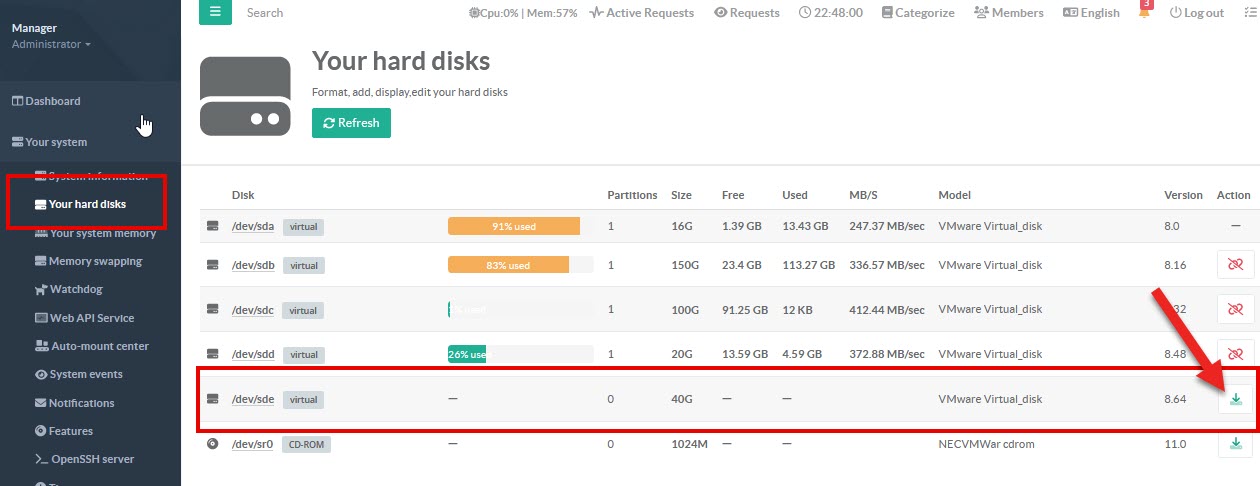Click the disk icon beside /dev/sda
This screenshot has width=1260, height=486.
coord(212,227)
